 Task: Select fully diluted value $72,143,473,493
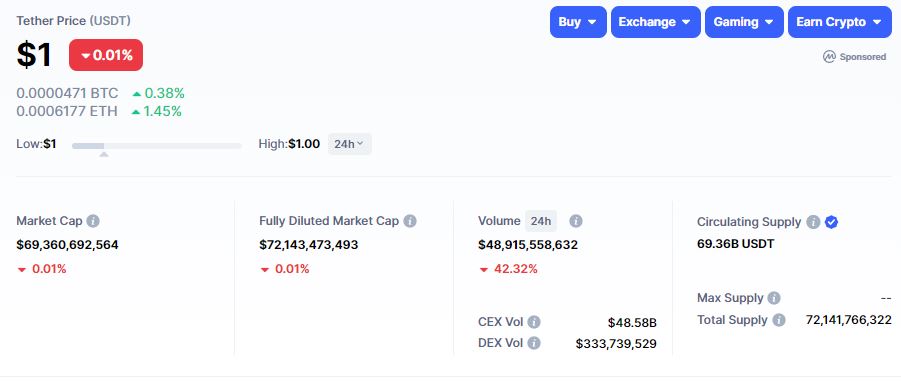[x=309, y=245]
